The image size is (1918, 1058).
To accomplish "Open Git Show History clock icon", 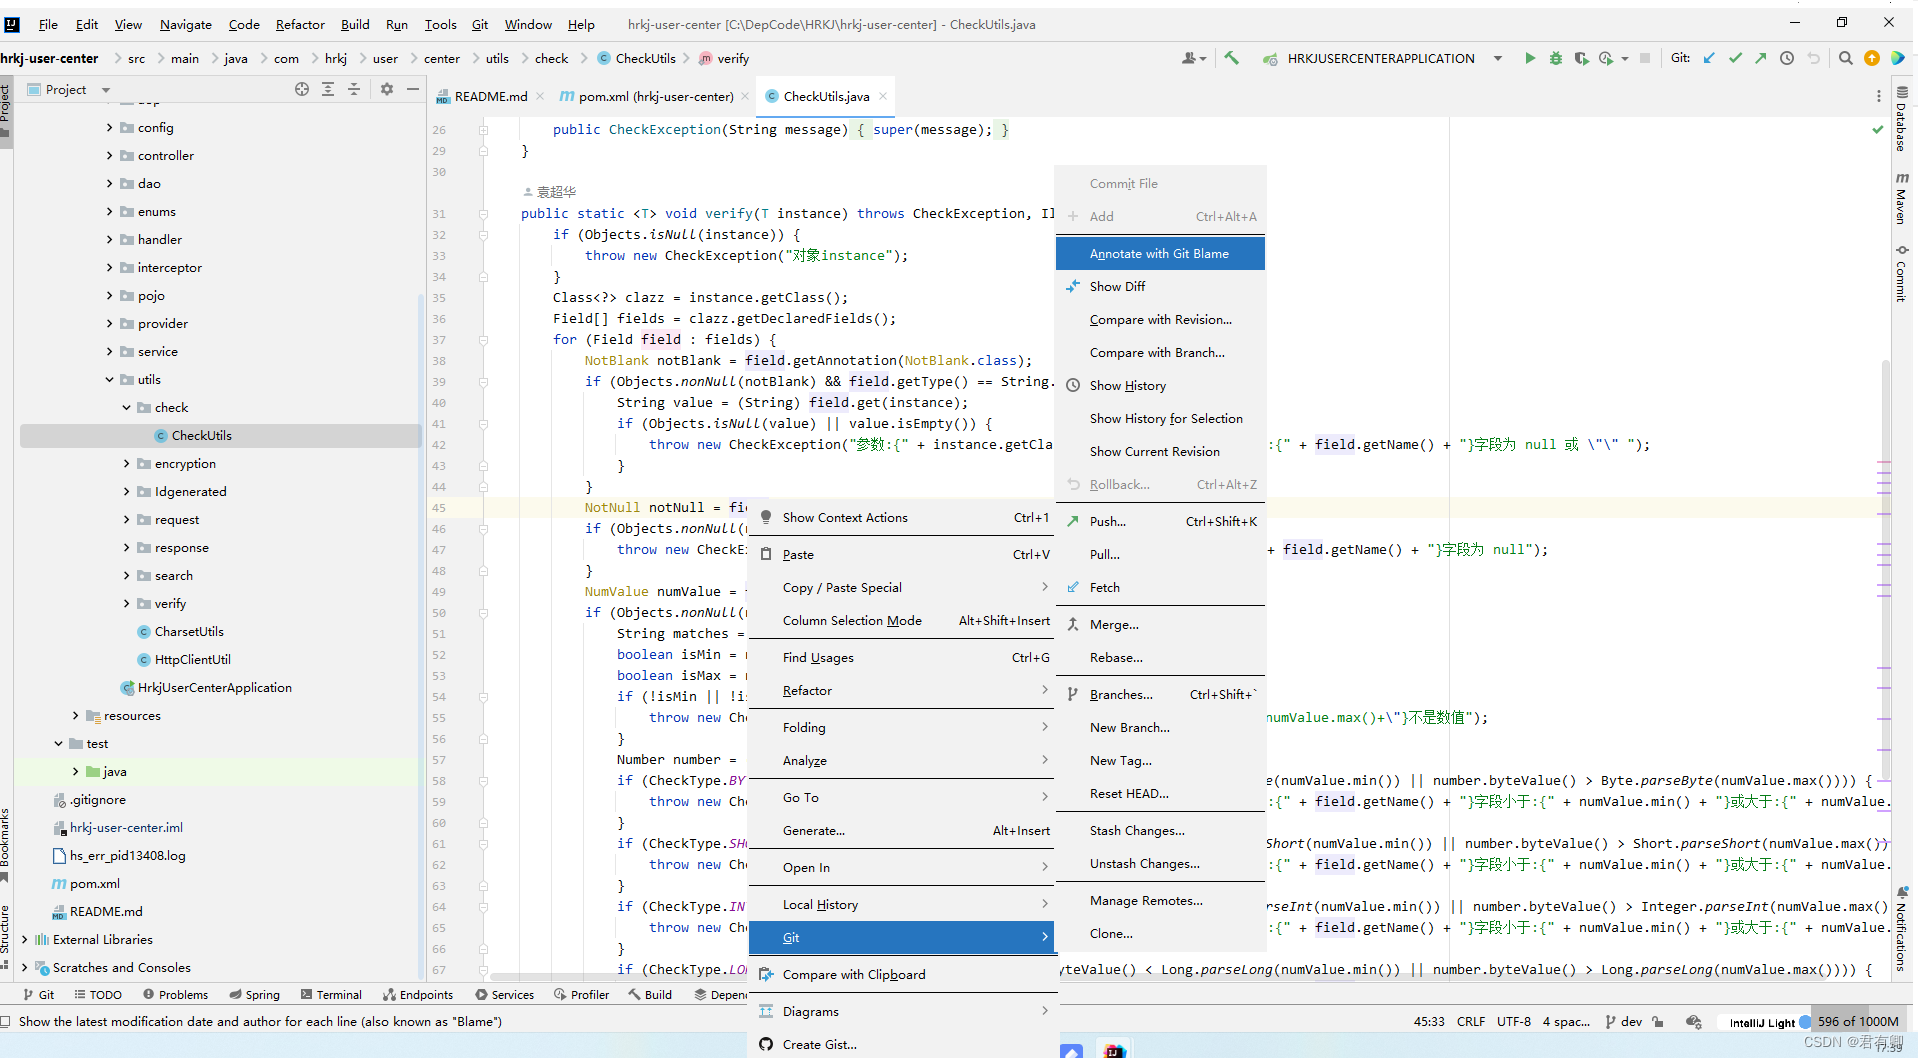I will click(1787, 59).
